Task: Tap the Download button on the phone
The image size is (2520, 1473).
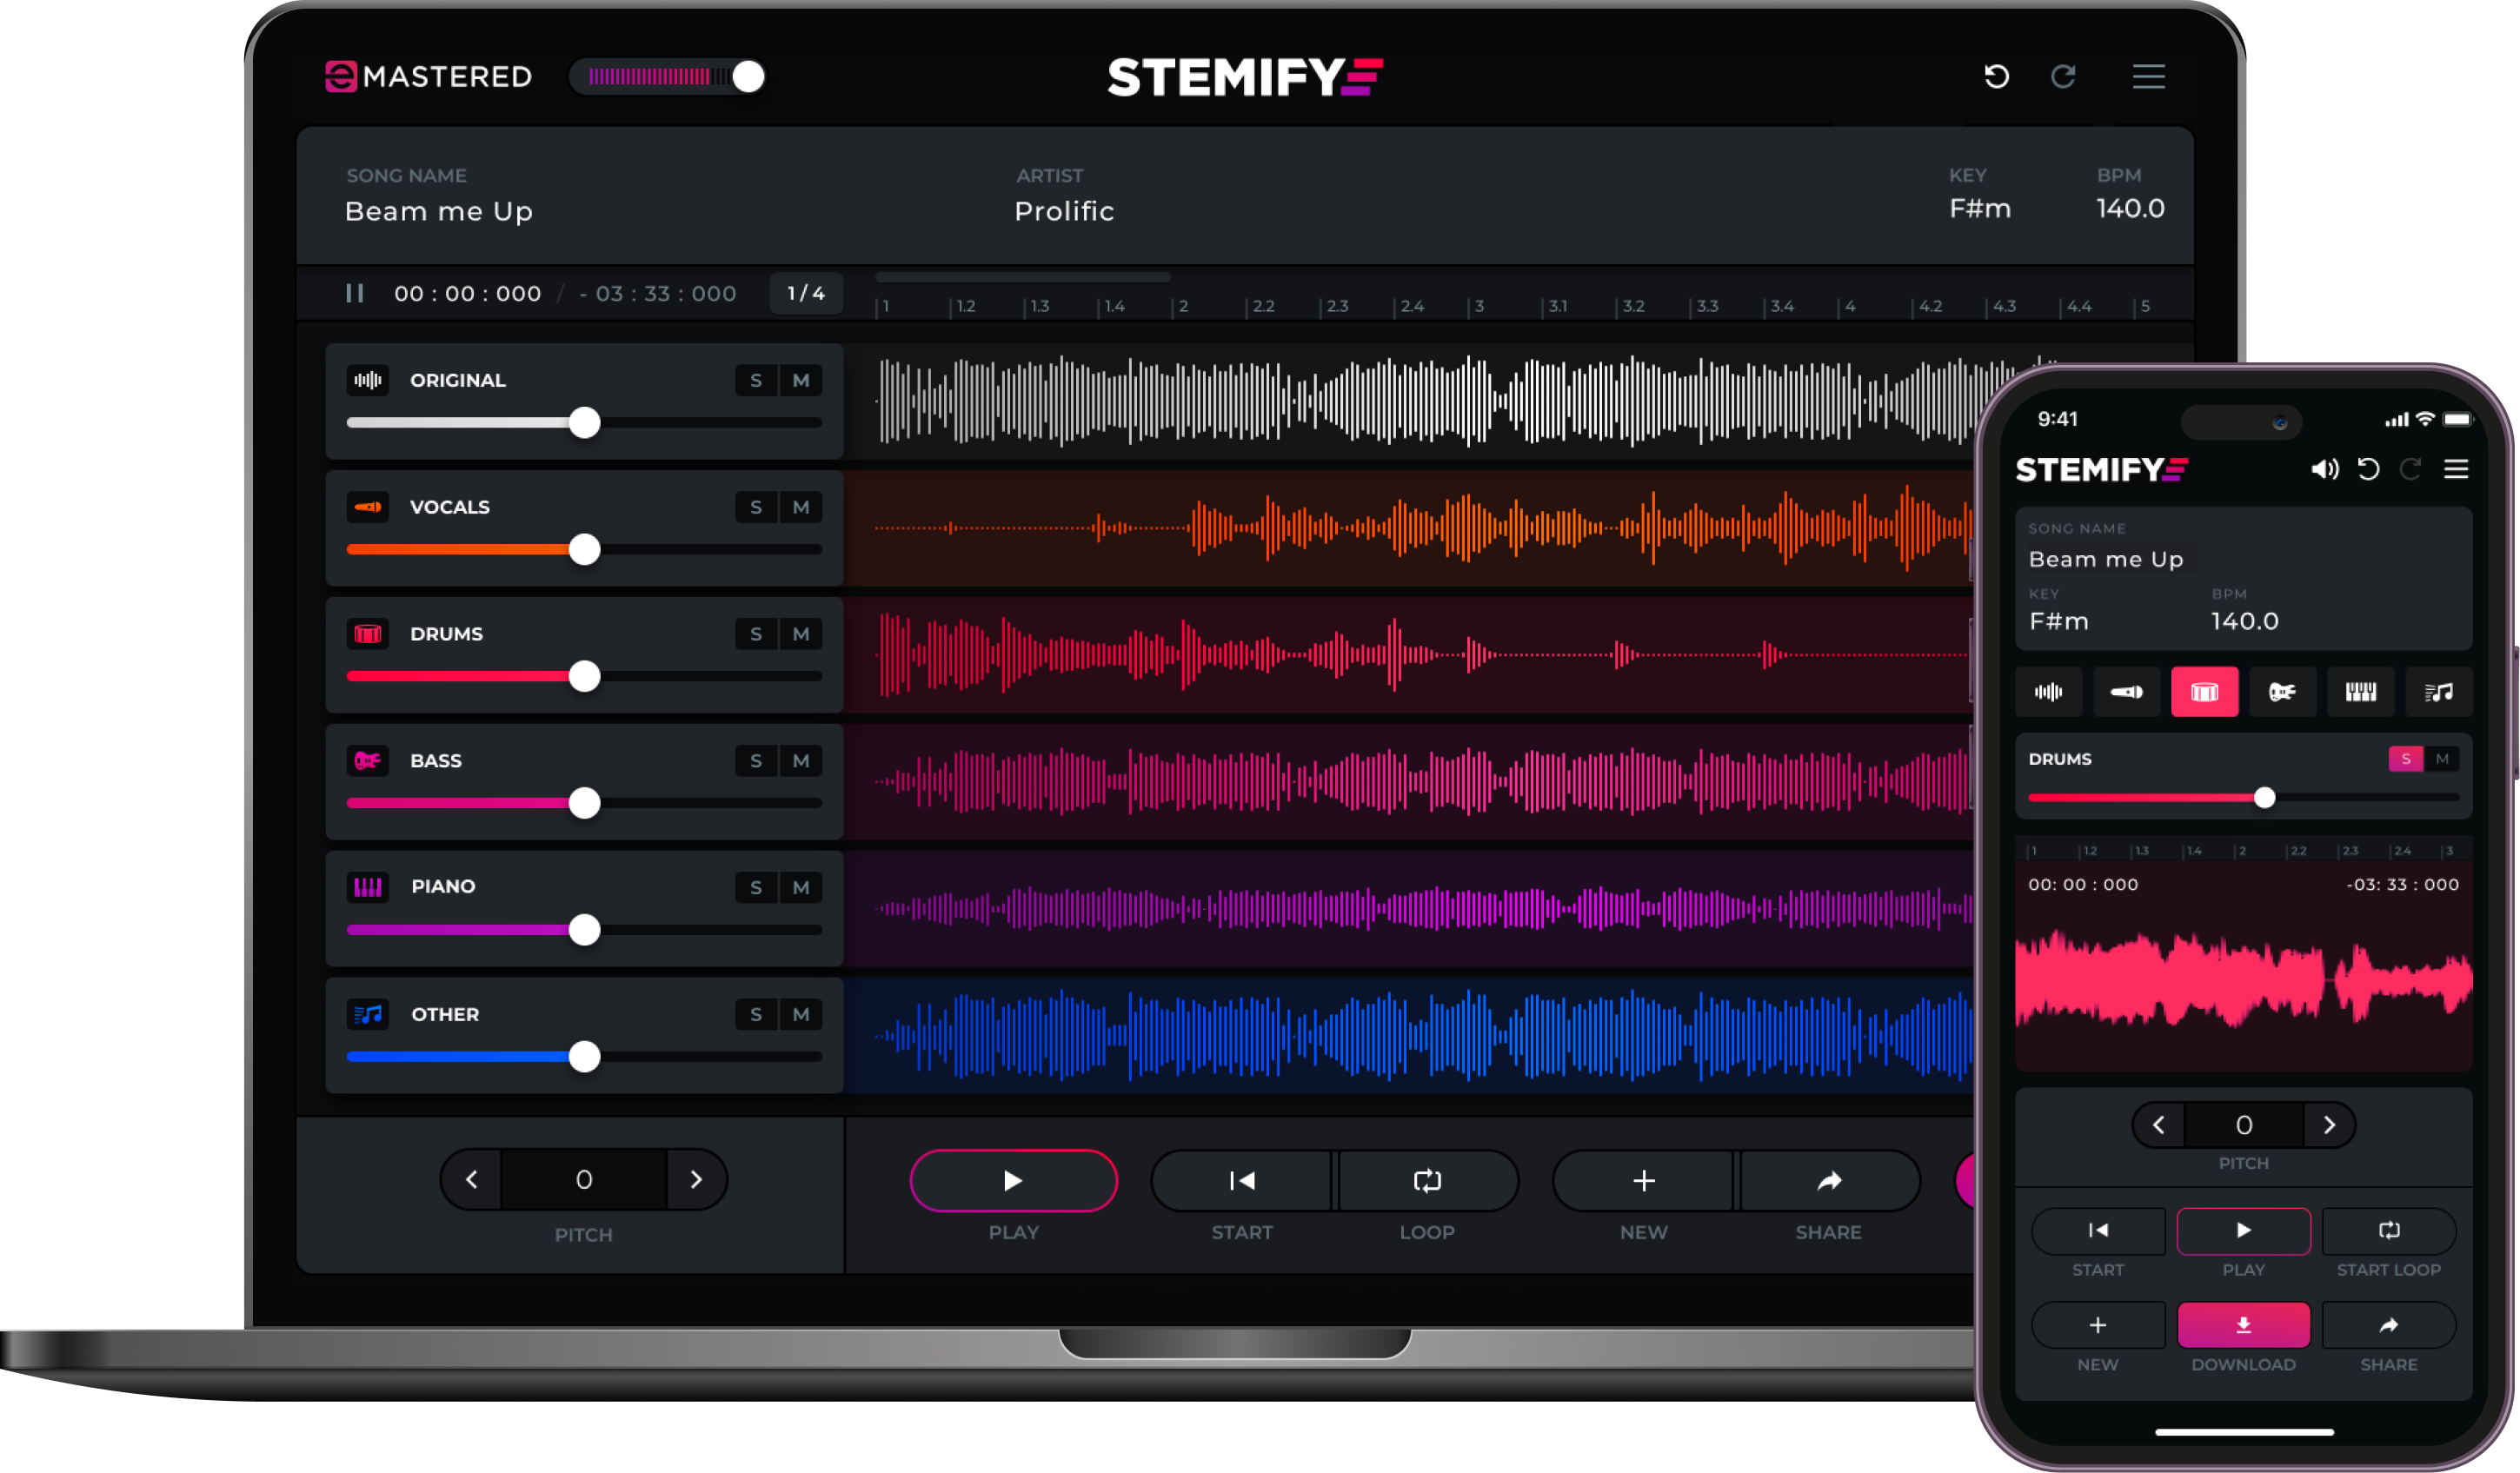Action: 2243,1325
